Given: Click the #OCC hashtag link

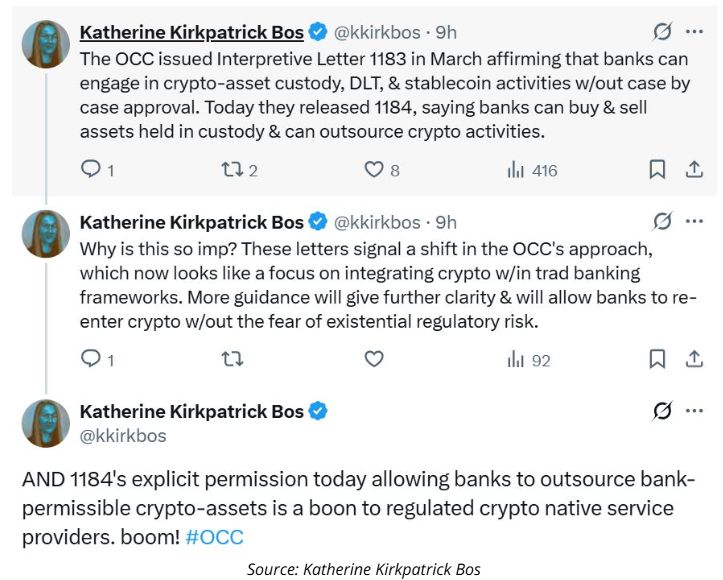Looking at the screenshot, I should click(x=214, y=536).
